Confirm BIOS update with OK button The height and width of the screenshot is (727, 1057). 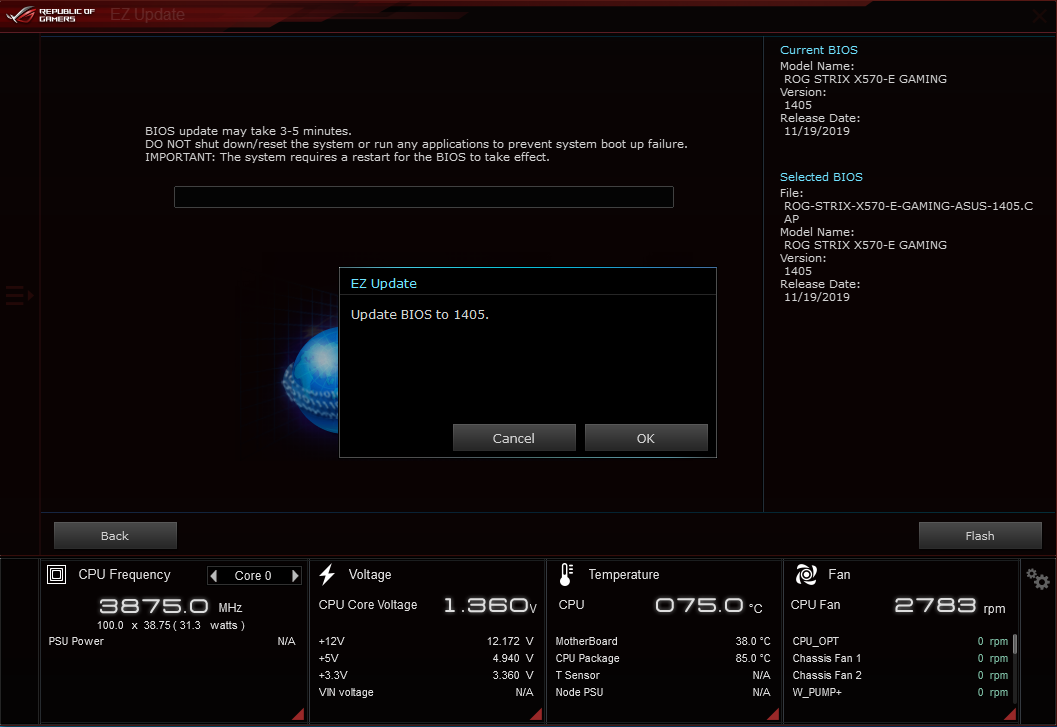646,438
